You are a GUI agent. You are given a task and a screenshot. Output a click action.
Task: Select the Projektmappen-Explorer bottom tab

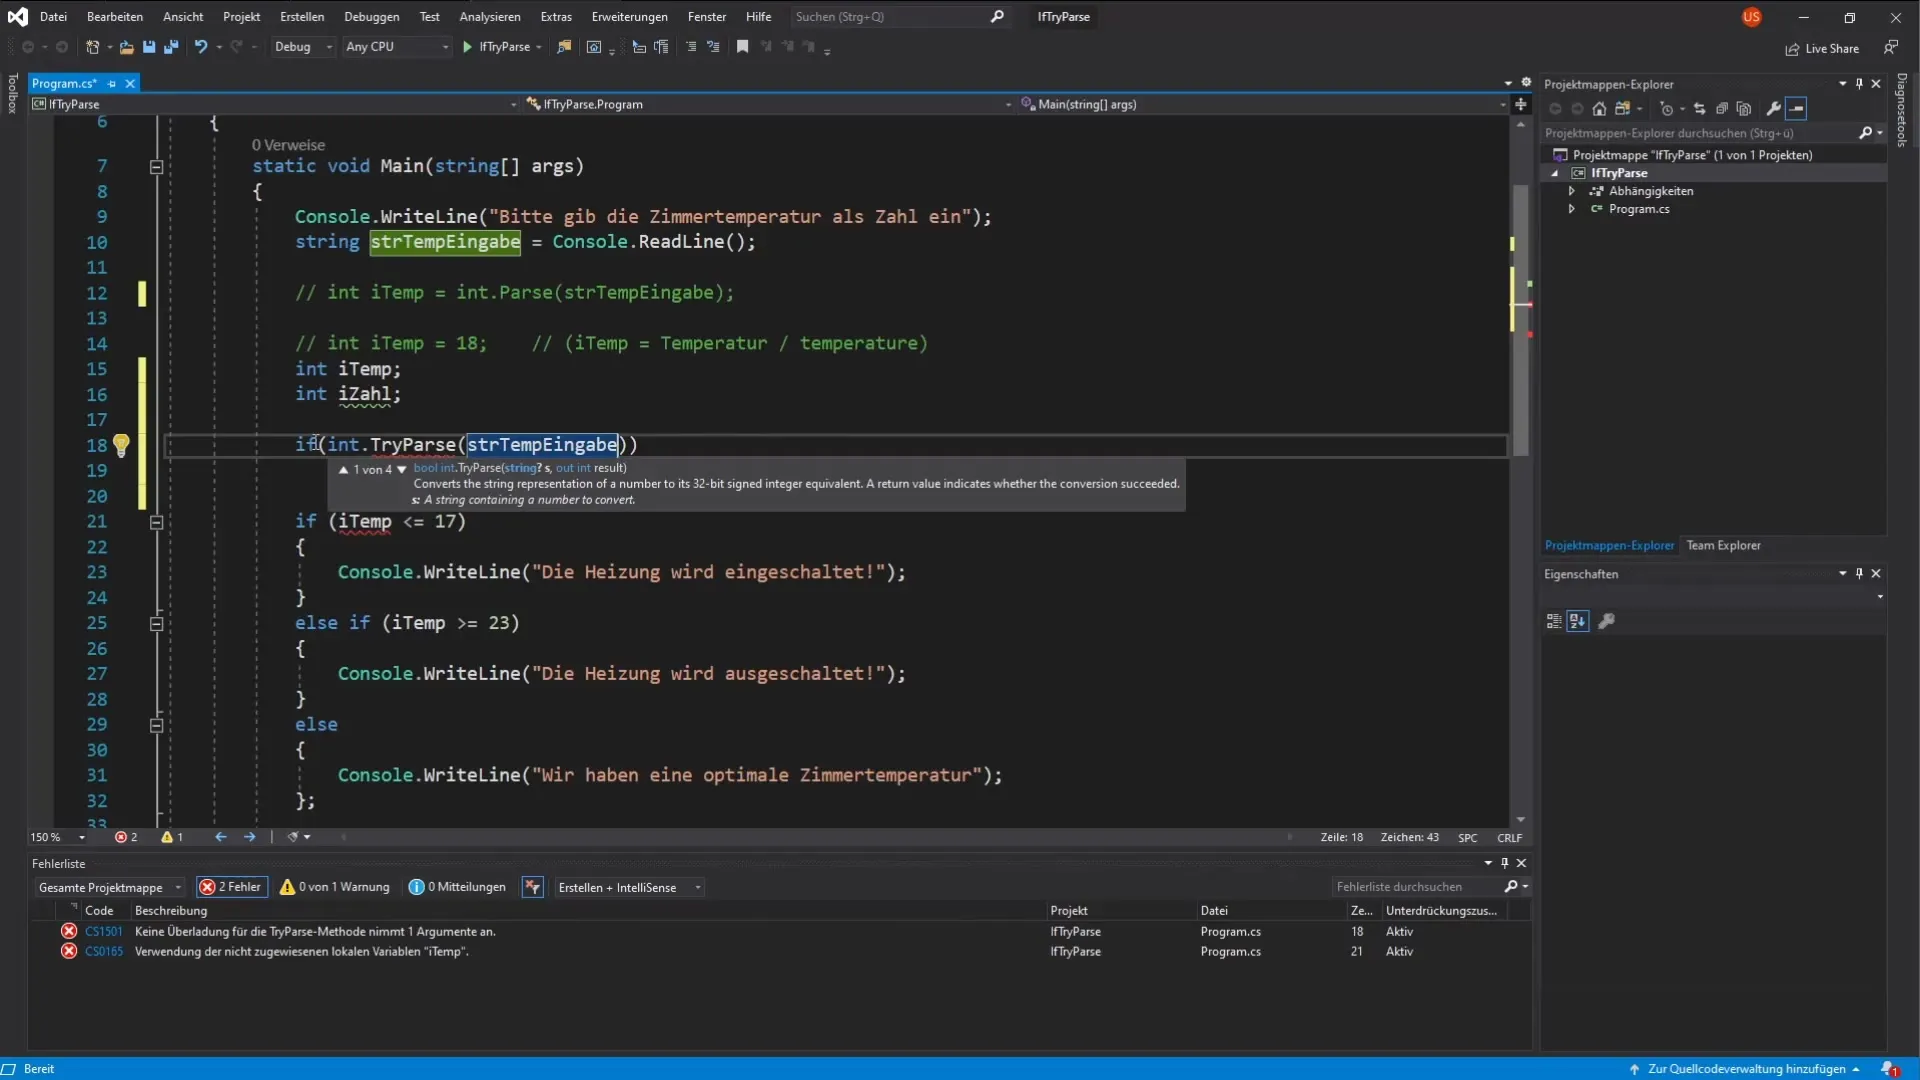click(x=1609, y=546)
